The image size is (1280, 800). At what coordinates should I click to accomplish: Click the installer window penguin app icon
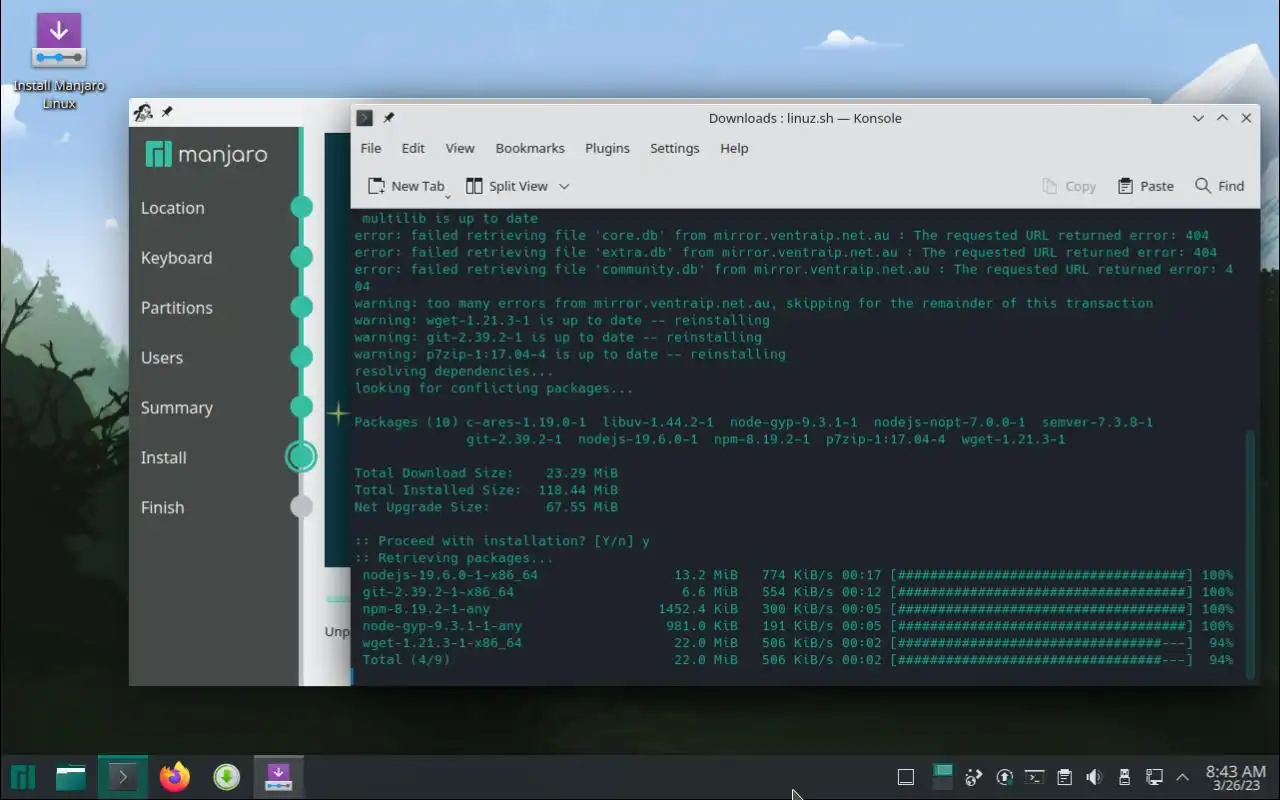point(143,112)
